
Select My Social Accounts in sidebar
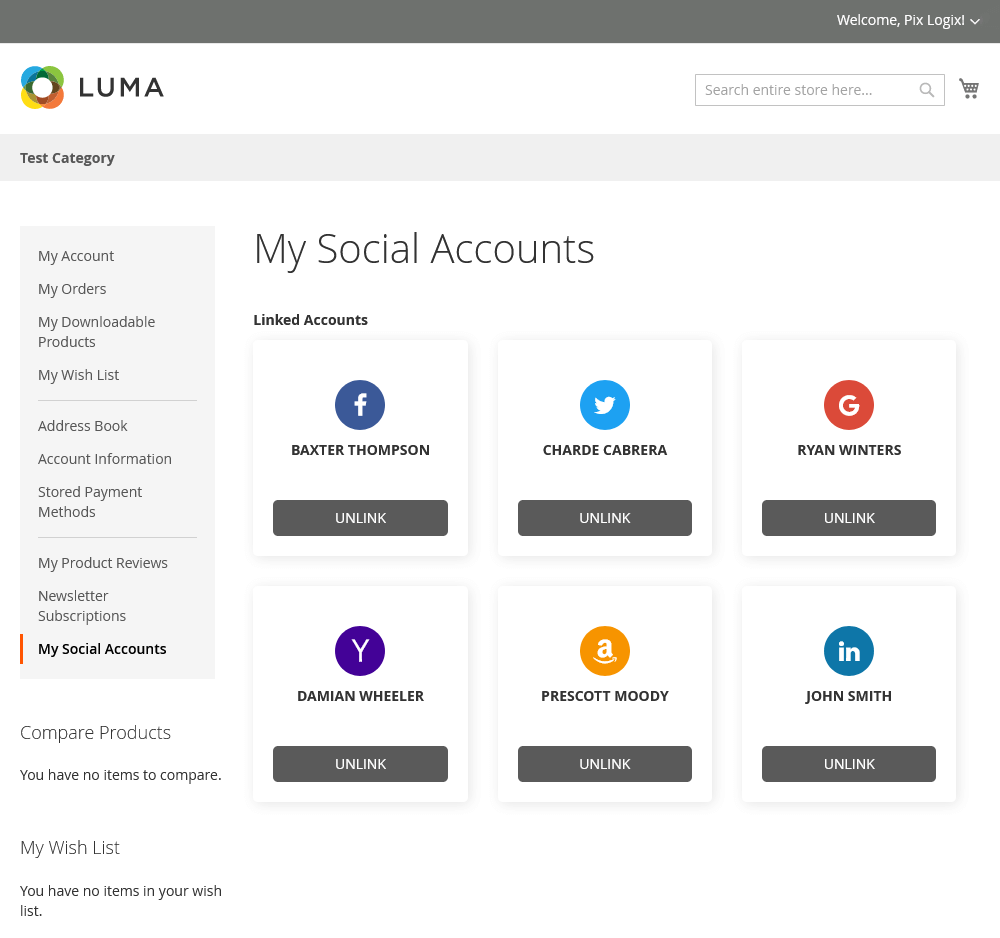click(102, 648)
